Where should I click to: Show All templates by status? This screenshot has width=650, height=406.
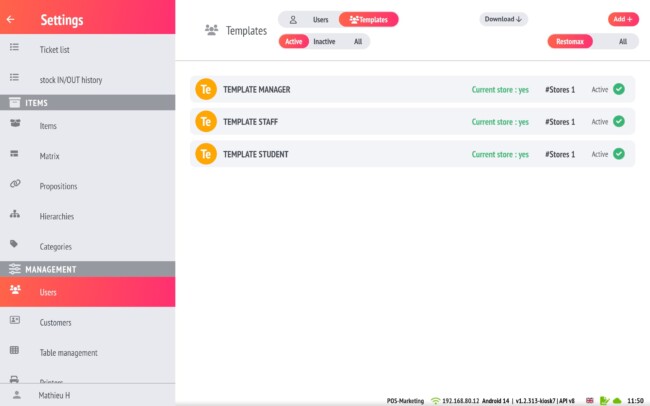(x=358, y=41)
